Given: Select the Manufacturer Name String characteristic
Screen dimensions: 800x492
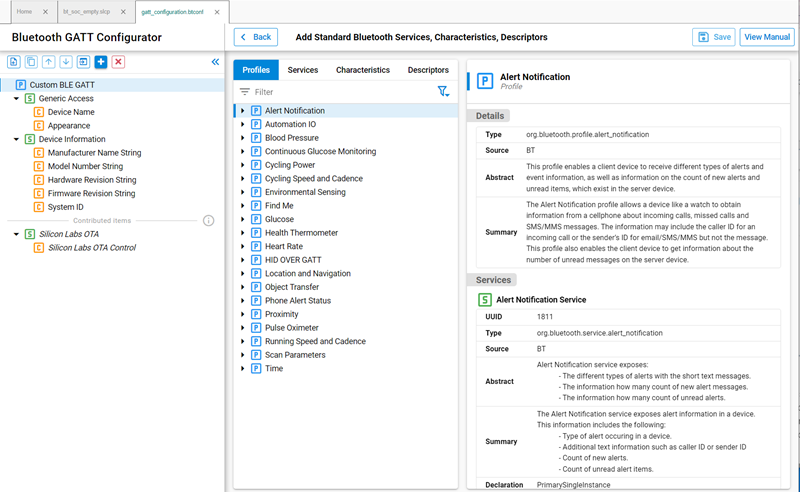Looking at the screenshot, I should click(94, 153).
